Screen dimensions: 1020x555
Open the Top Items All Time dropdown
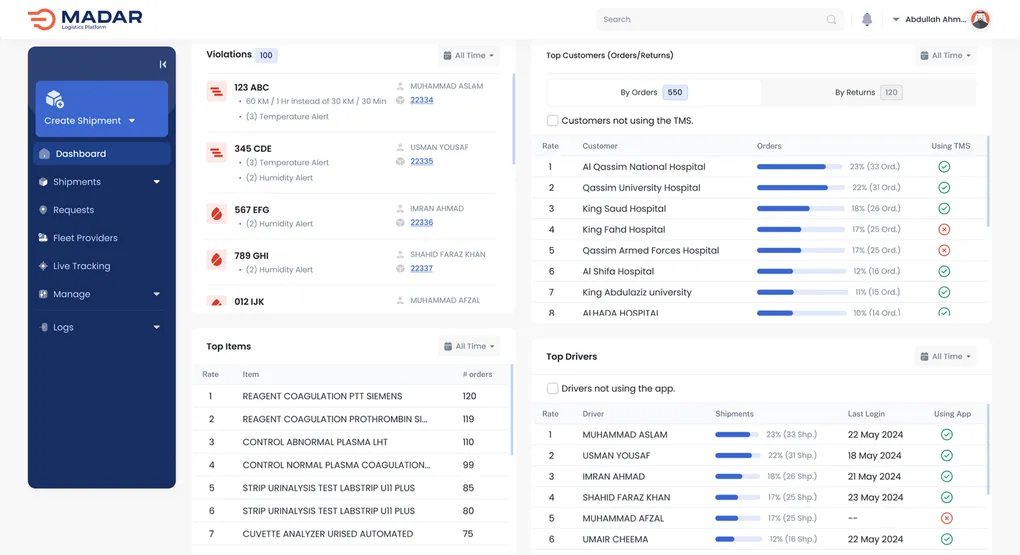[469, 347]
